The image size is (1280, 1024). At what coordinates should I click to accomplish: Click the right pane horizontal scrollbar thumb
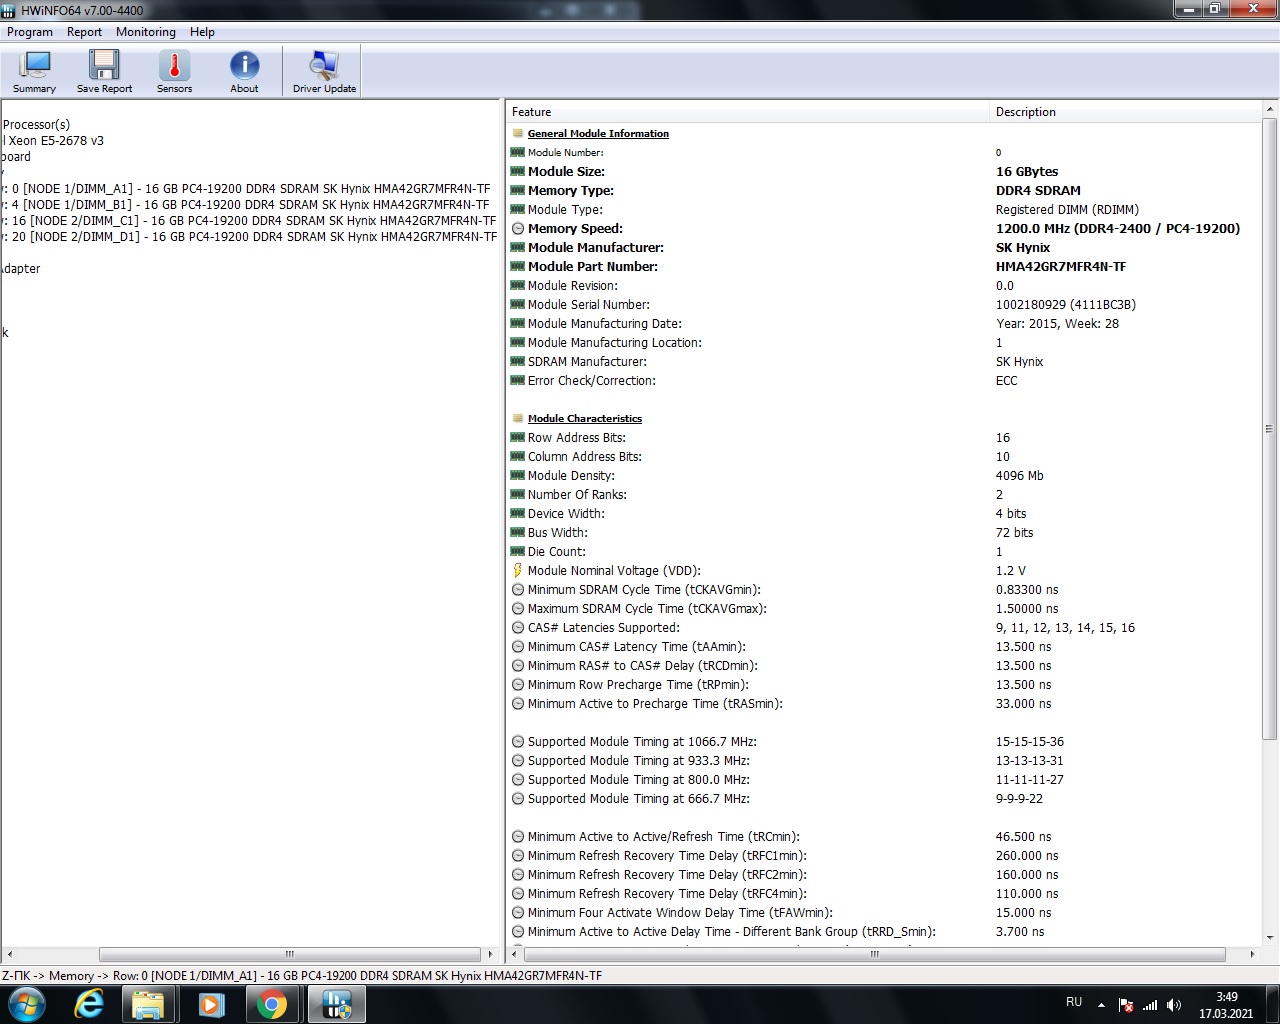point(875,954)
